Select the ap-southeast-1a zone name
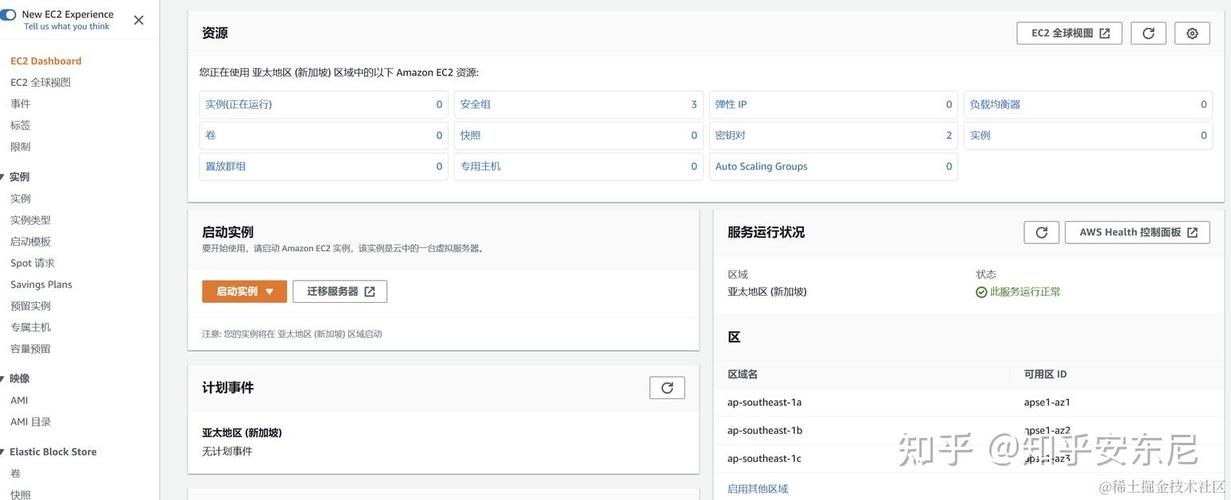Screen dimensions: 1231x500 764,402
